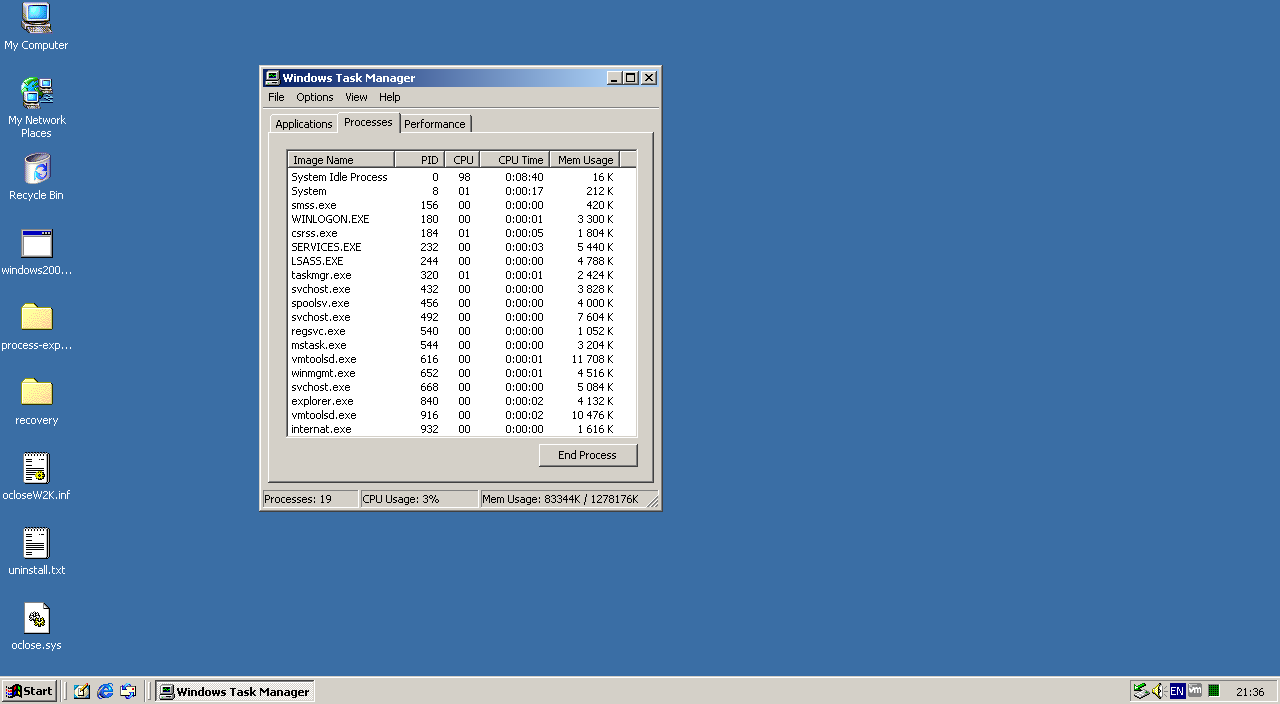
Task: Launch Internet Explorer from quick launch
Action: [105, 691]
